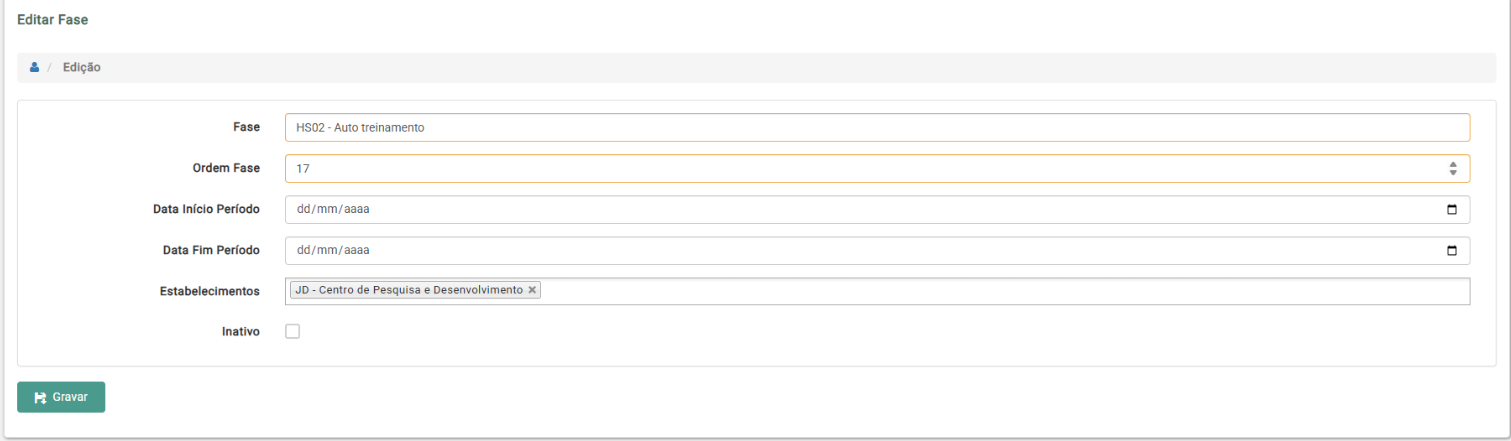The image size is (1511, 441).
Task: Click the JD - Centro de Pesquisa tag text
Action: pyautogui.click(x=408, y=290)
